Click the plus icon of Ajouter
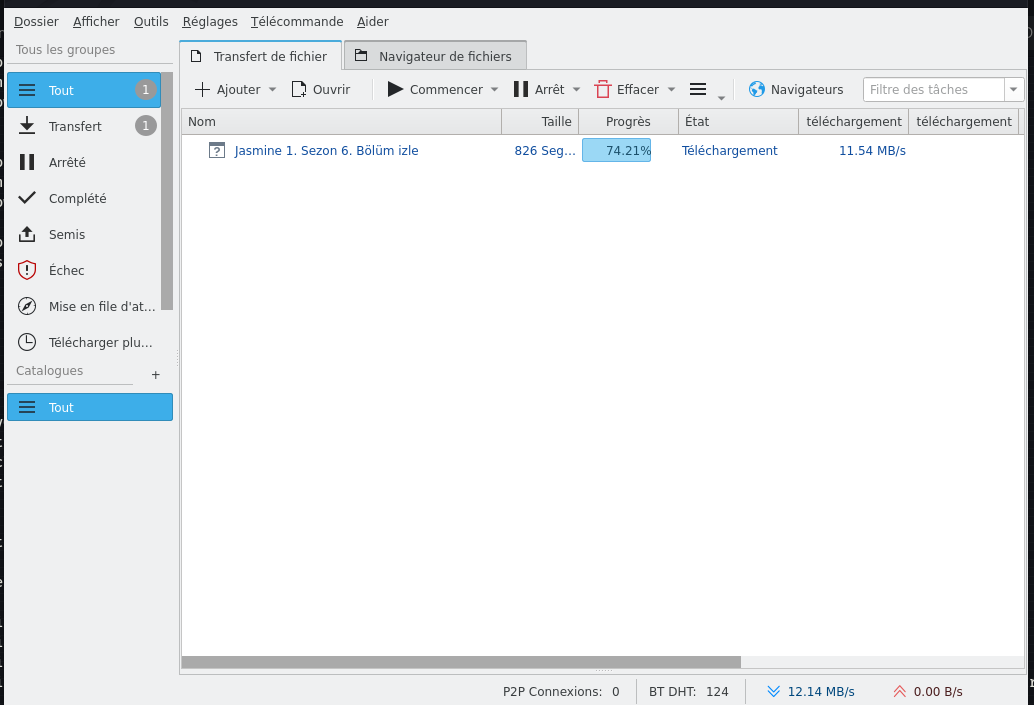The width and height of the screenshot is (1034, 705). [x=202, y=90]
